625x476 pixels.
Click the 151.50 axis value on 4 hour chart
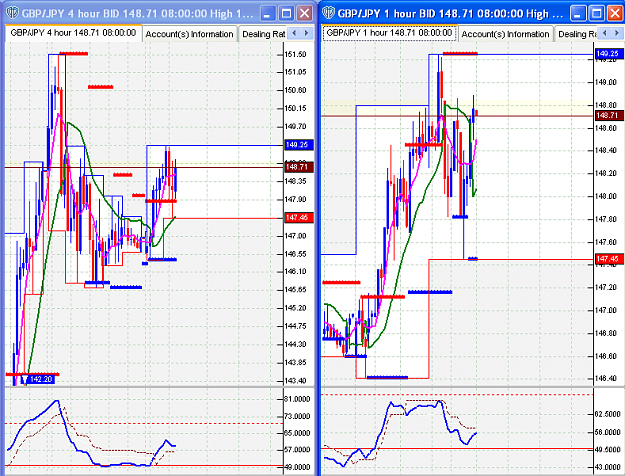click(295, 54)
